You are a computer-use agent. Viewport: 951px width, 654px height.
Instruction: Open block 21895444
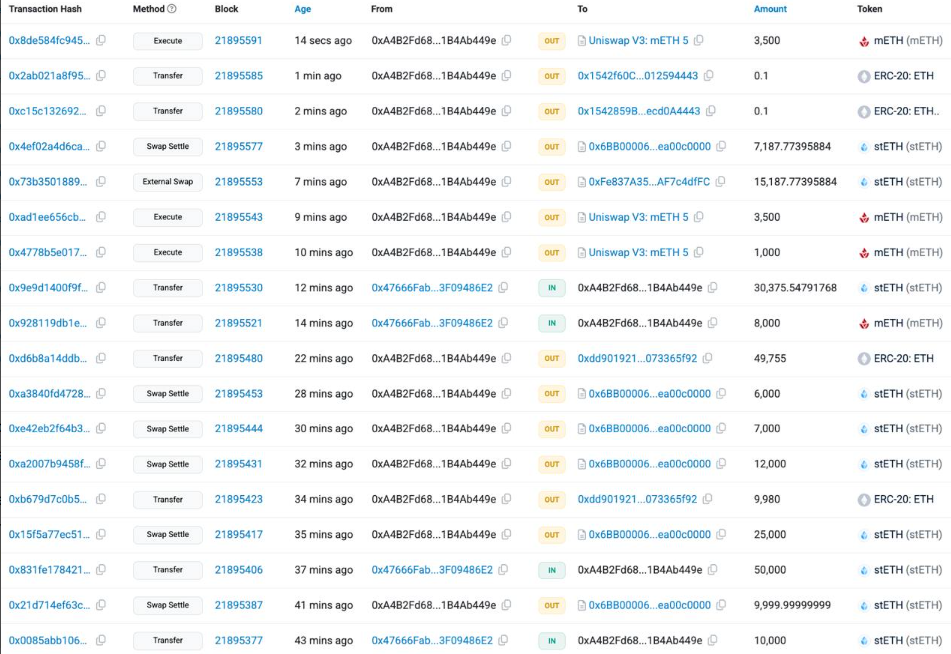[x=238, y=428]
